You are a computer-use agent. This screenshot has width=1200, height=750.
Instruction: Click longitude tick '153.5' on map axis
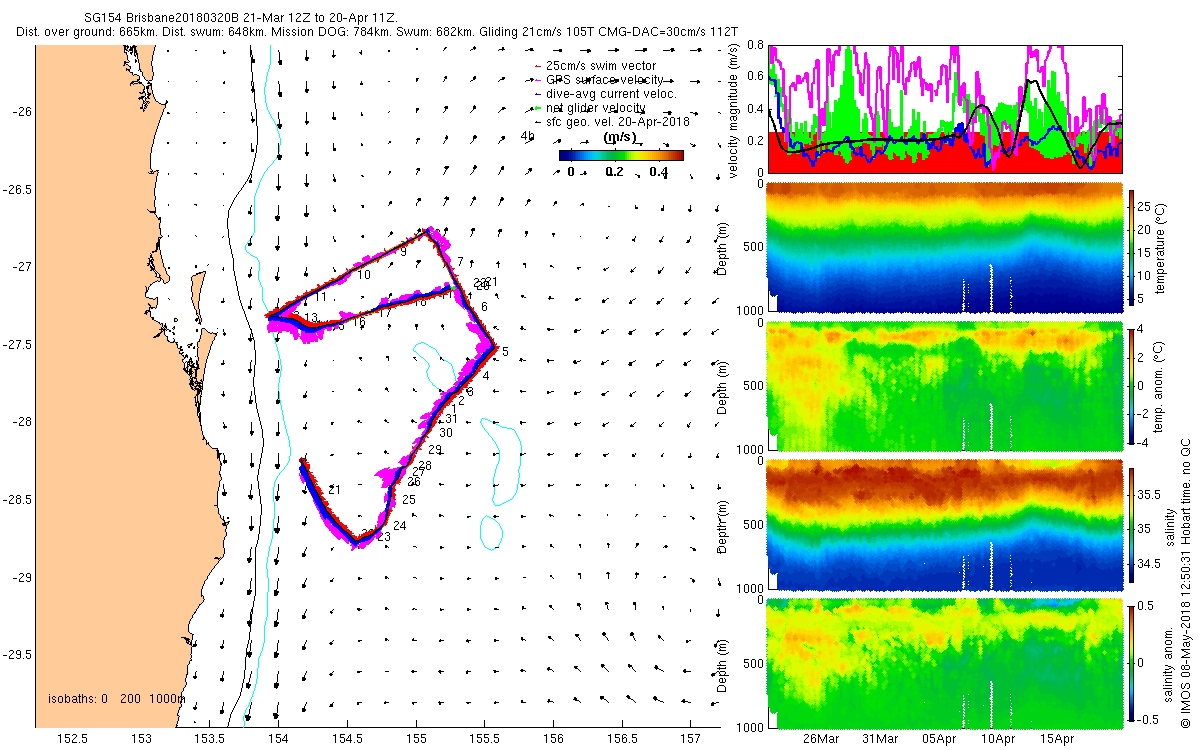(x=209, y=738)
